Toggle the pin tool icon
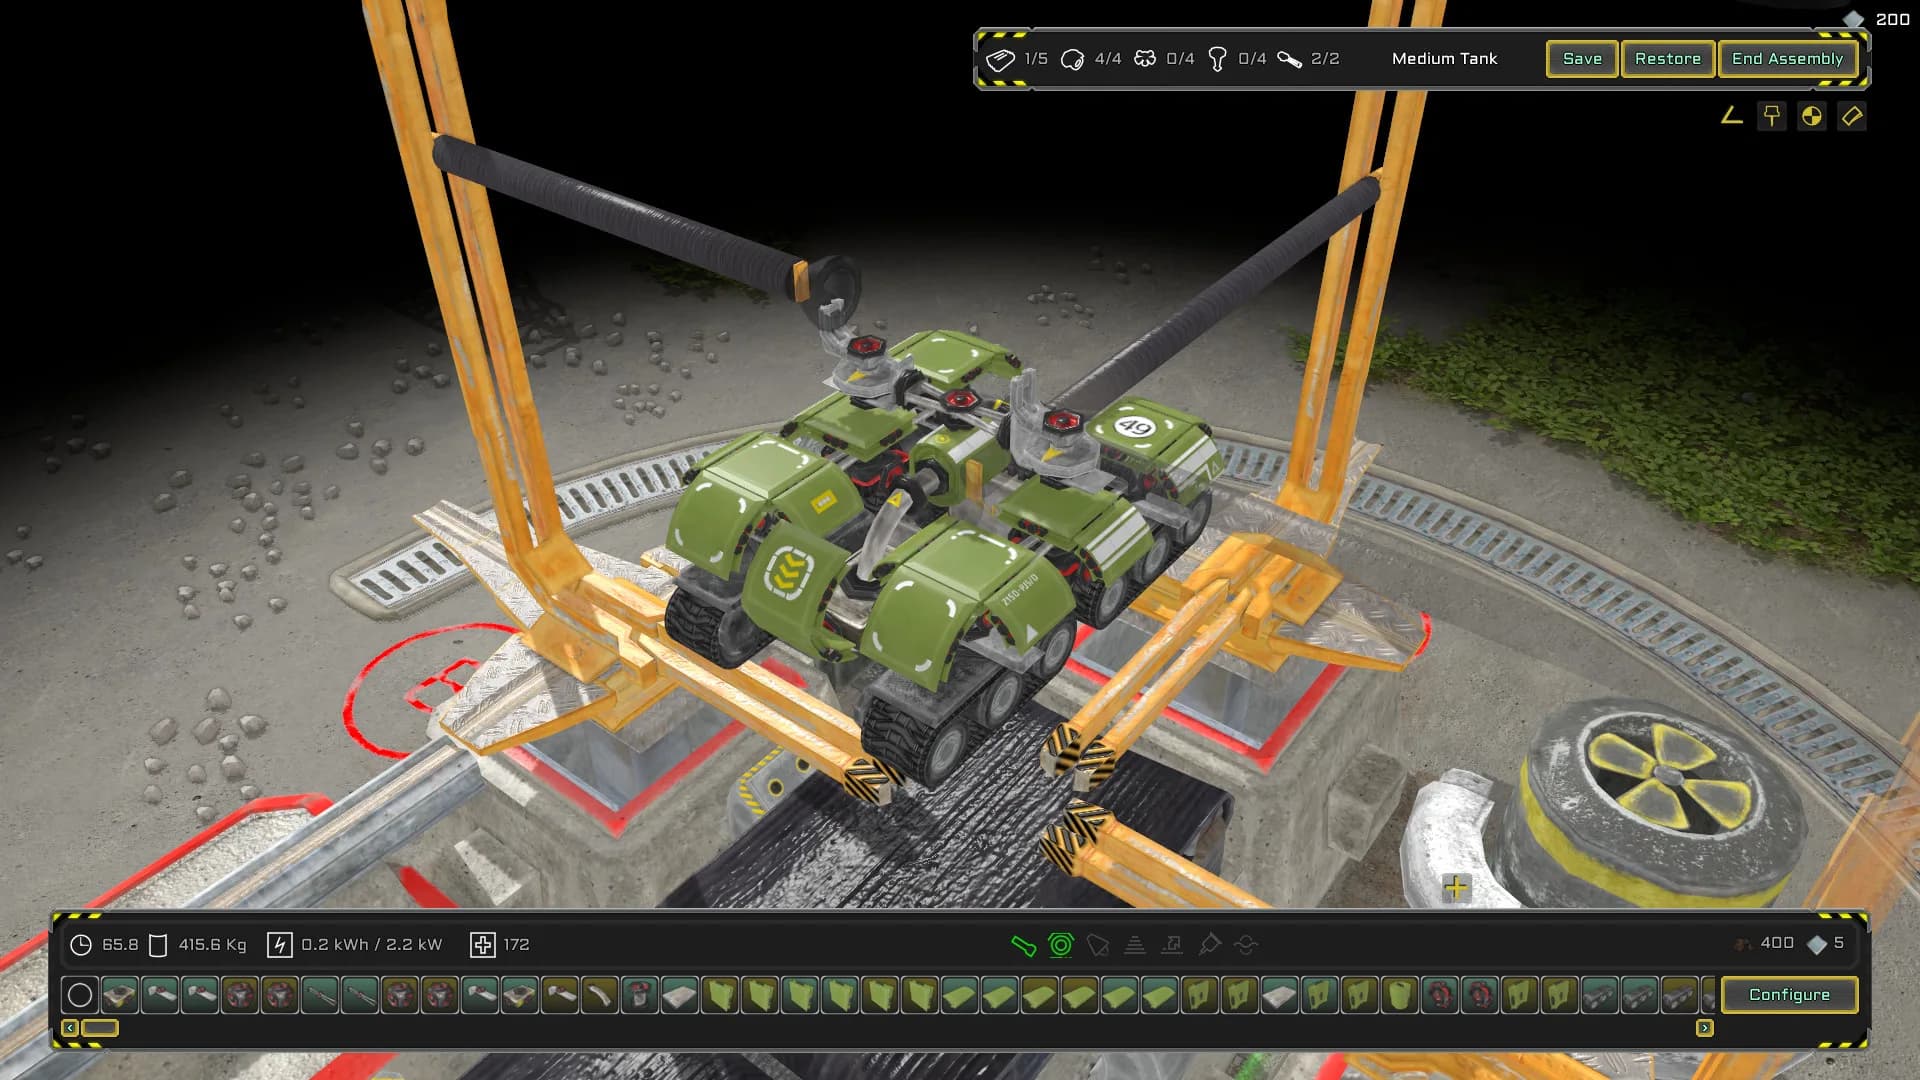 [1772, 116]
